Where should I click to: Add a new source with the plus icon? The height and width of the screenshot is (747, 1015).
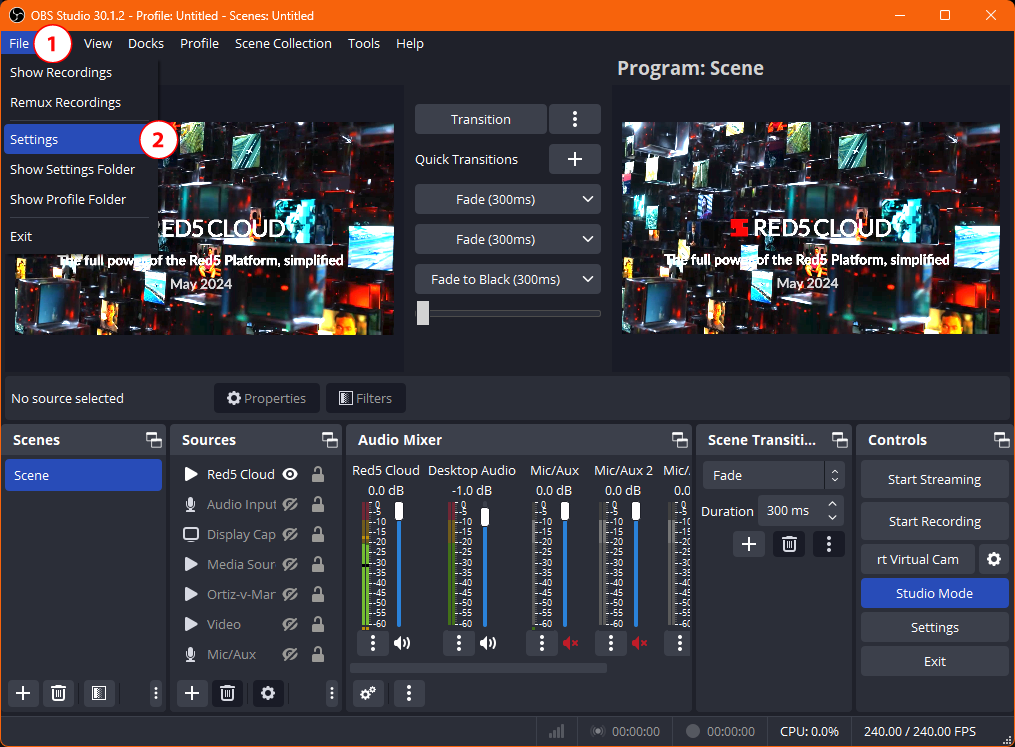click(192, 693)
